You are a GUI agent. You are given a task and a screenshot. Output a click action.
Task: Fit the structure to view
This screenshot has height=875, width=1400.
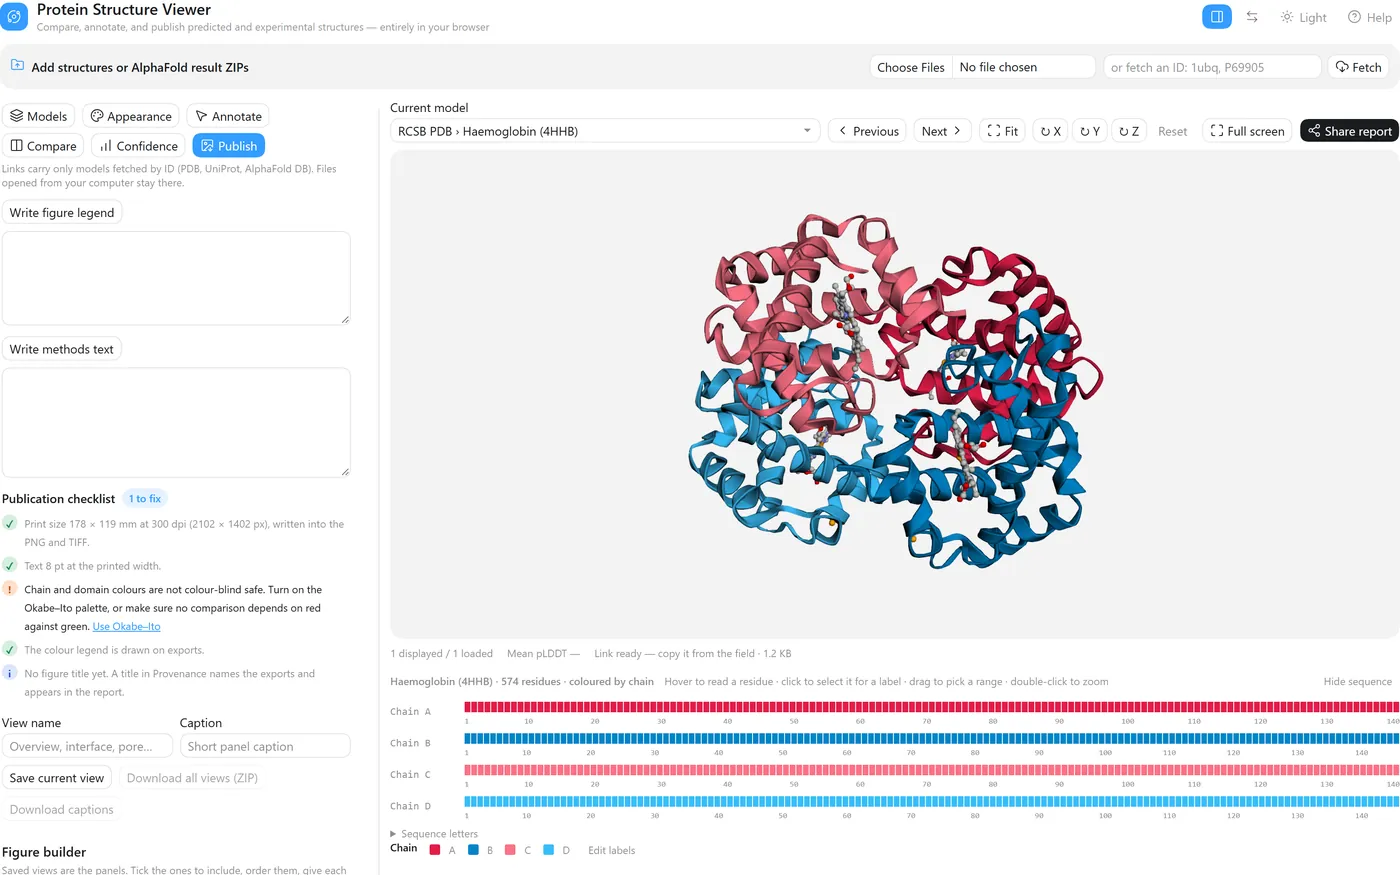tap(1002, 131)
